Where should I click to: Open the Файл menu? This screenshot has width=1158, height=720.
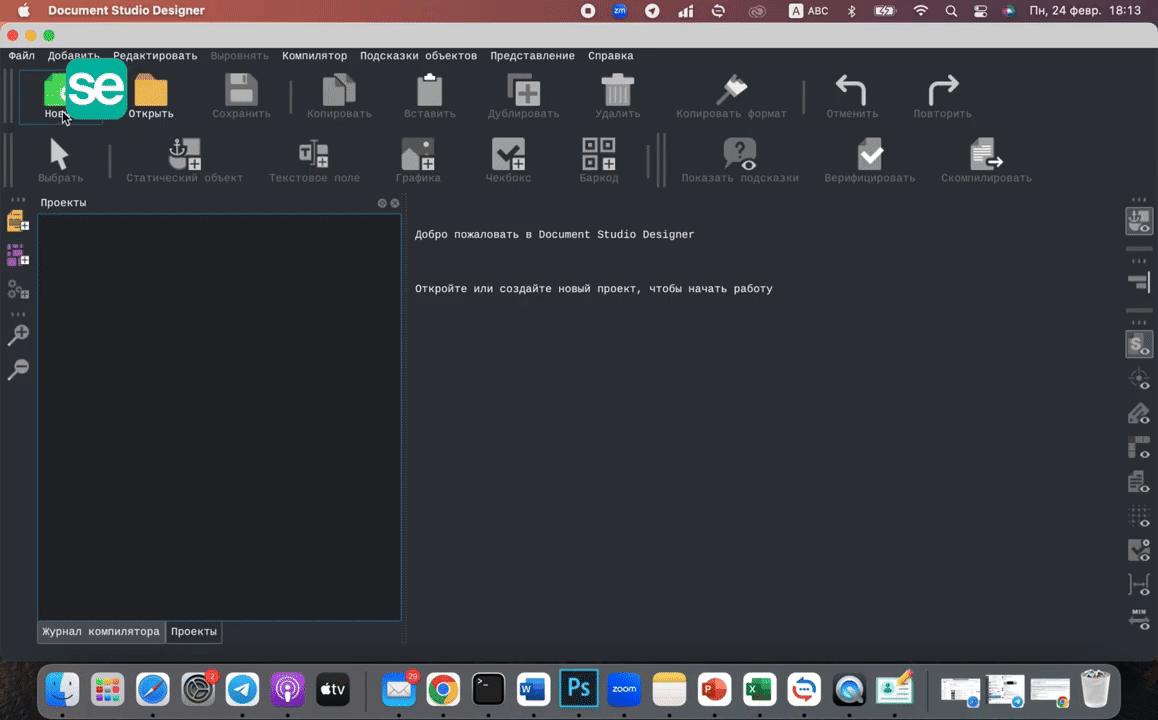[21, 56]
